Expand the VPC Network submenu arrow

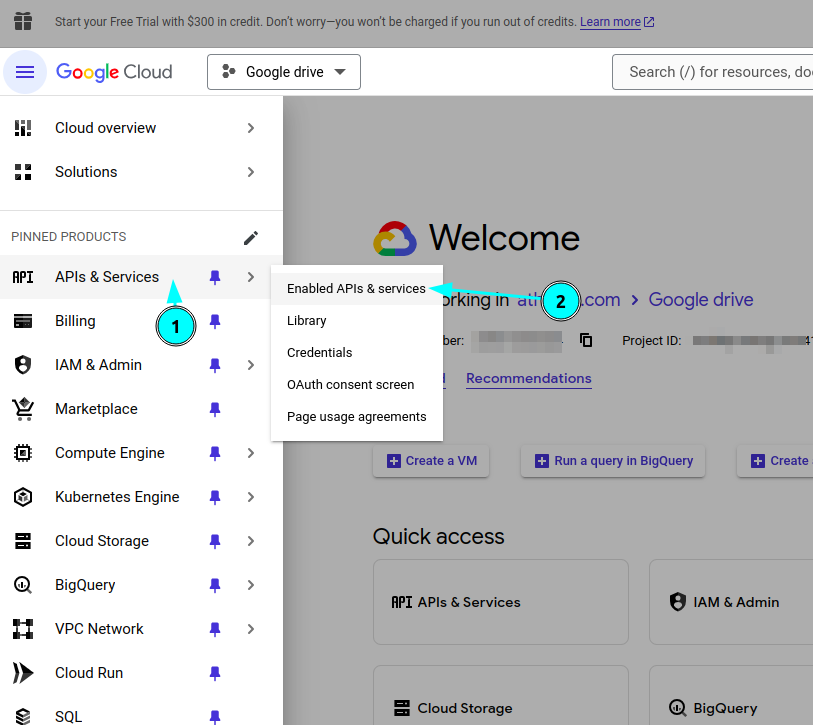point(251,629)
